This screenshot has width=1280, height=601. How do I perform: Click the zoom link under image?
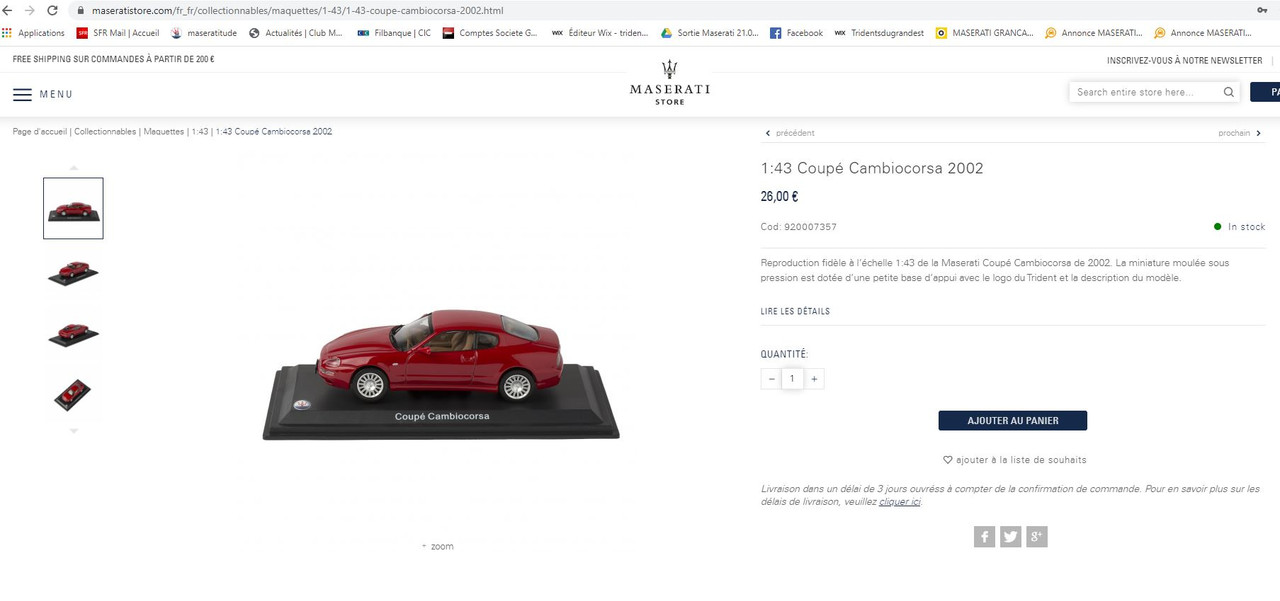(x=438, y=546)
